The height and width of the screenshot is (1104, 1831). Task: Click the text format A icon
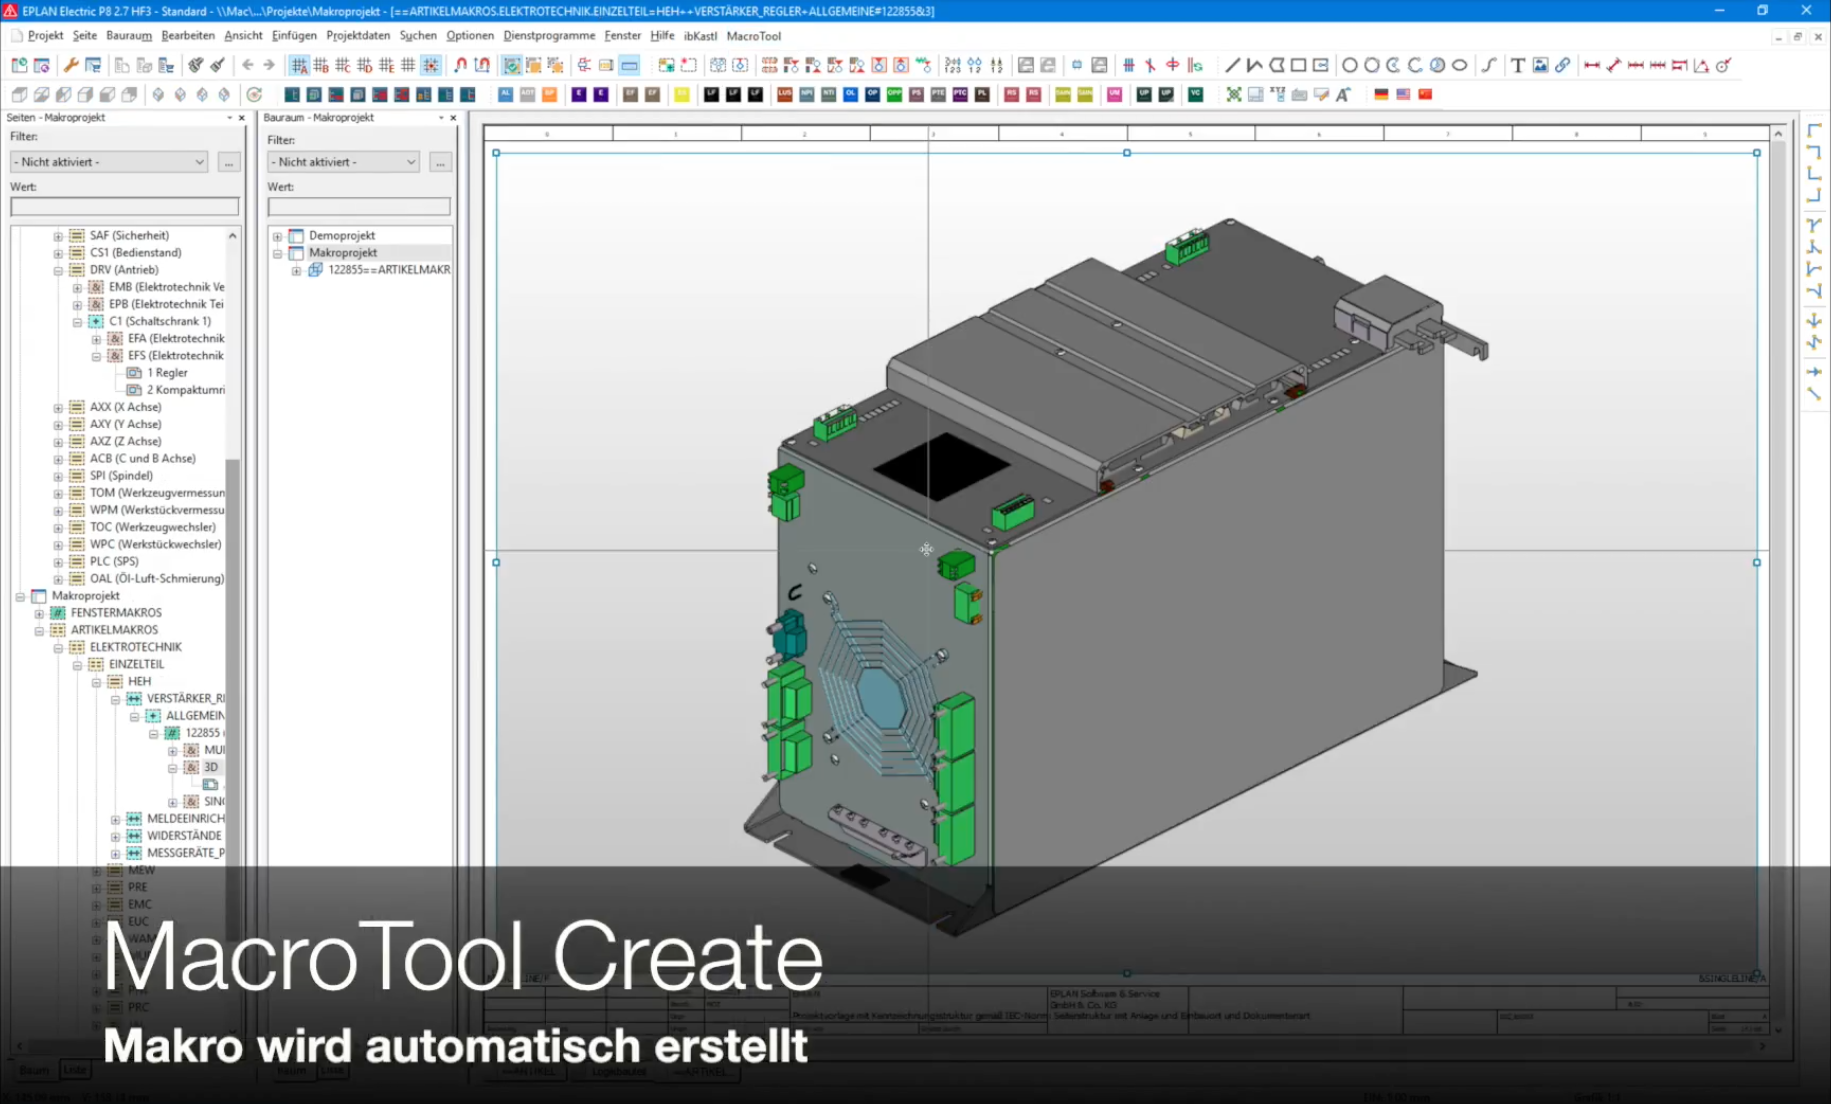(1343, 94)
